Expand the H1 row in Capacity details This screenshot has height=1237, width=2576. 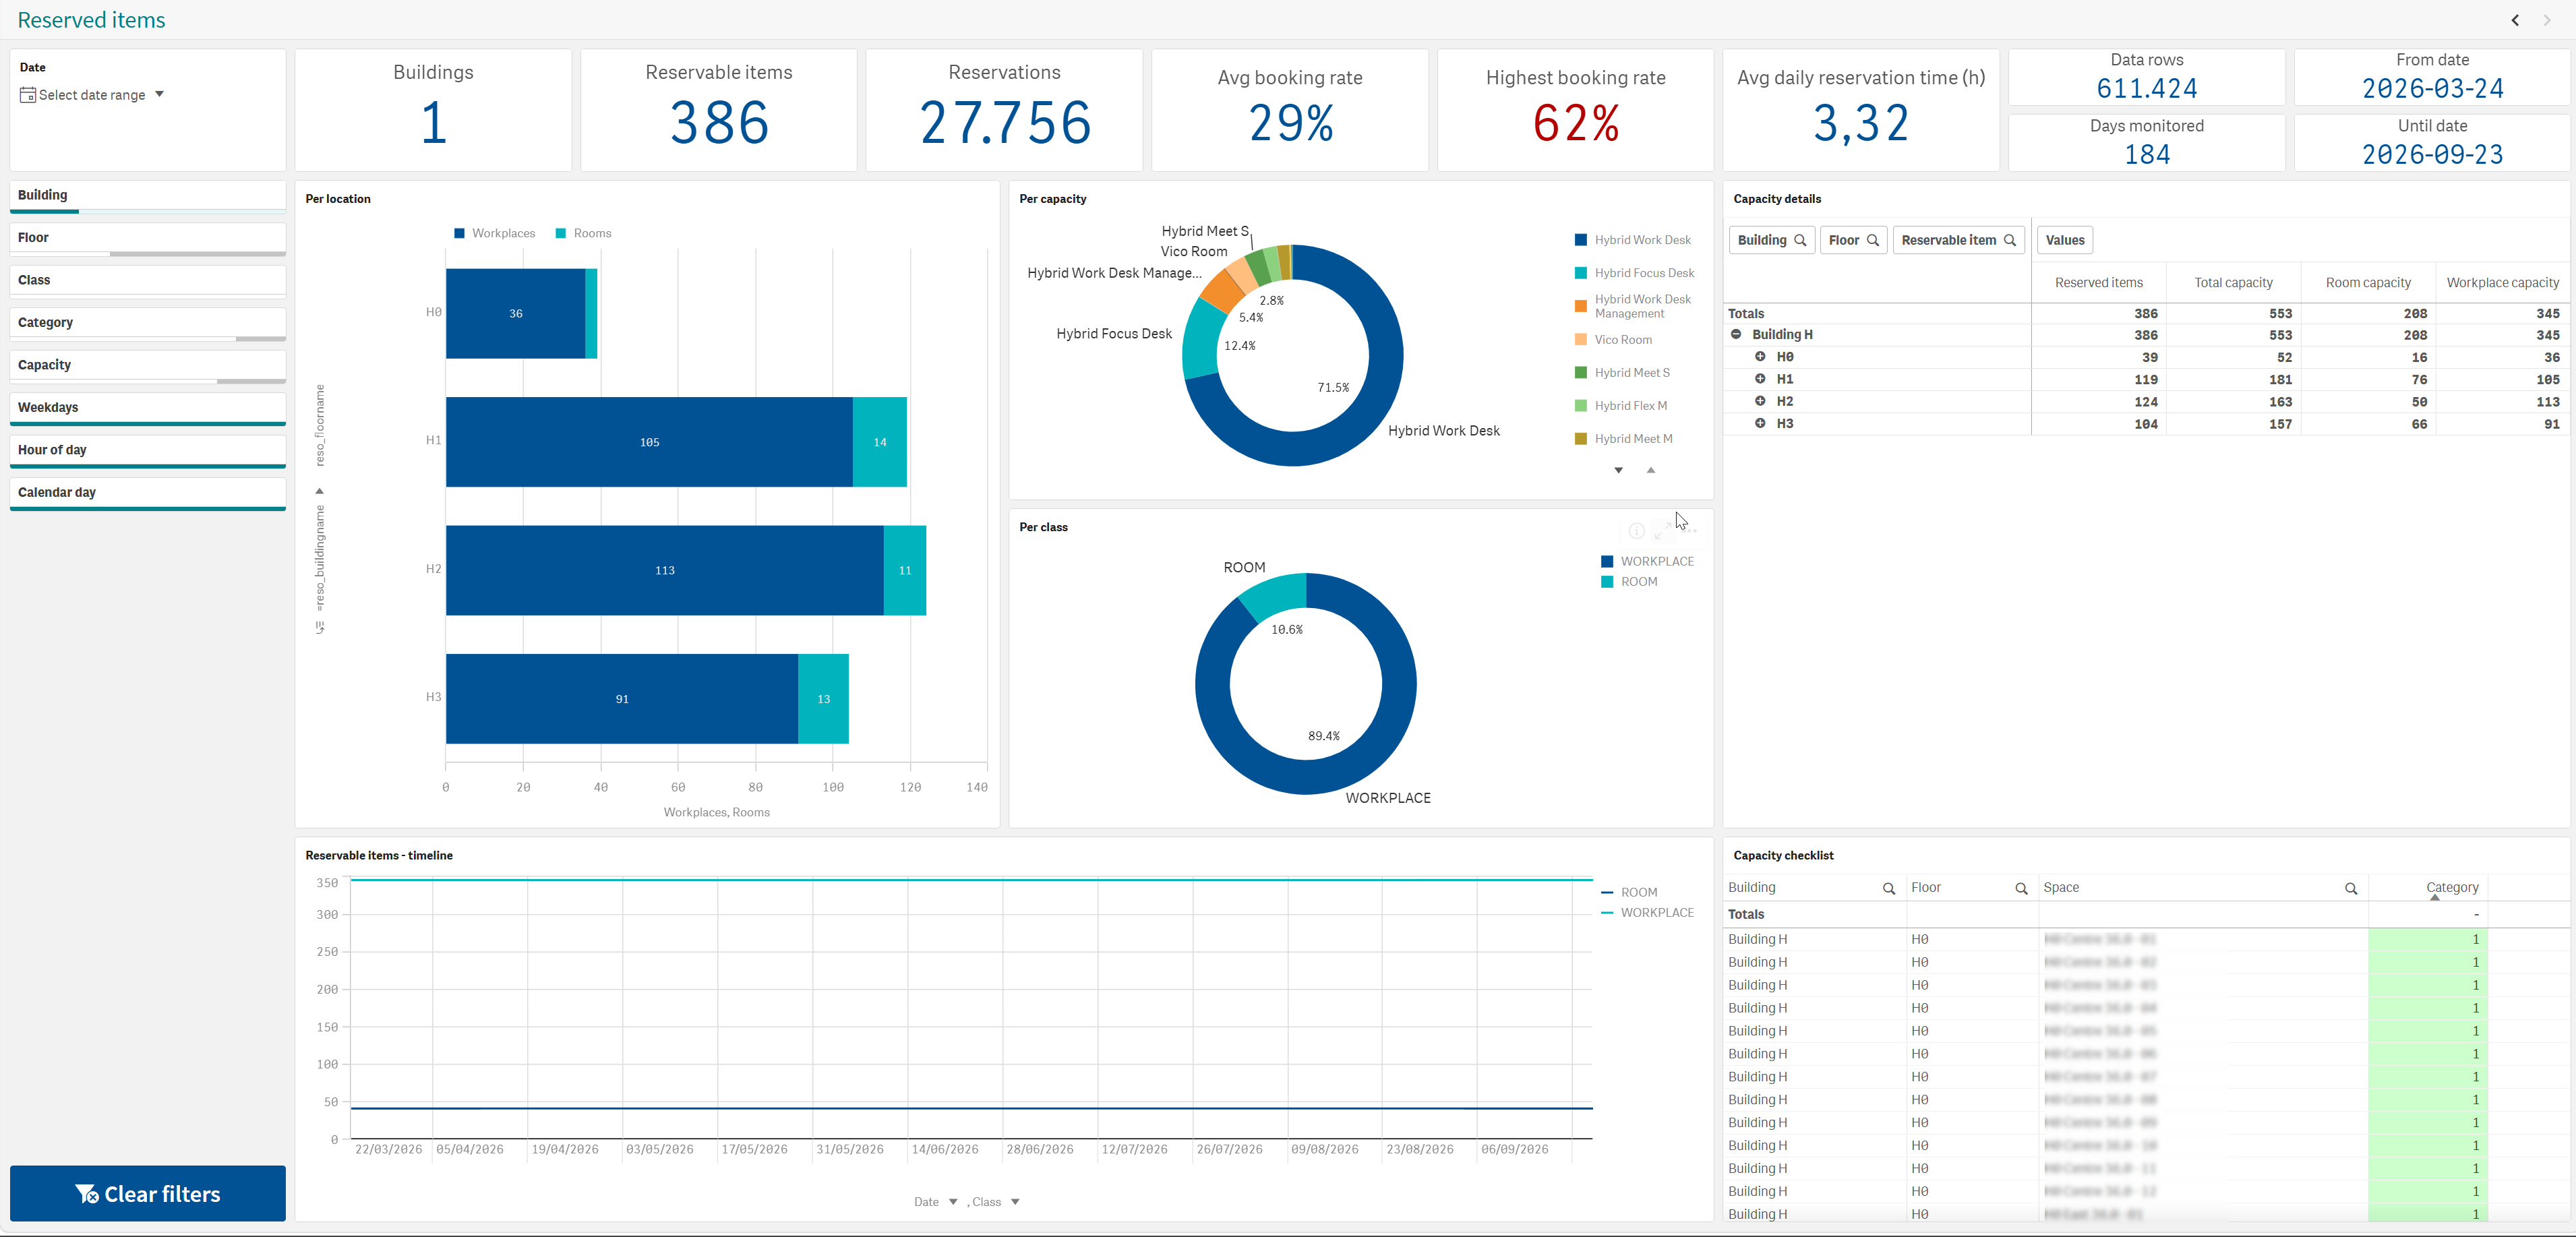pyautogui.click(x=1760, y=379)
